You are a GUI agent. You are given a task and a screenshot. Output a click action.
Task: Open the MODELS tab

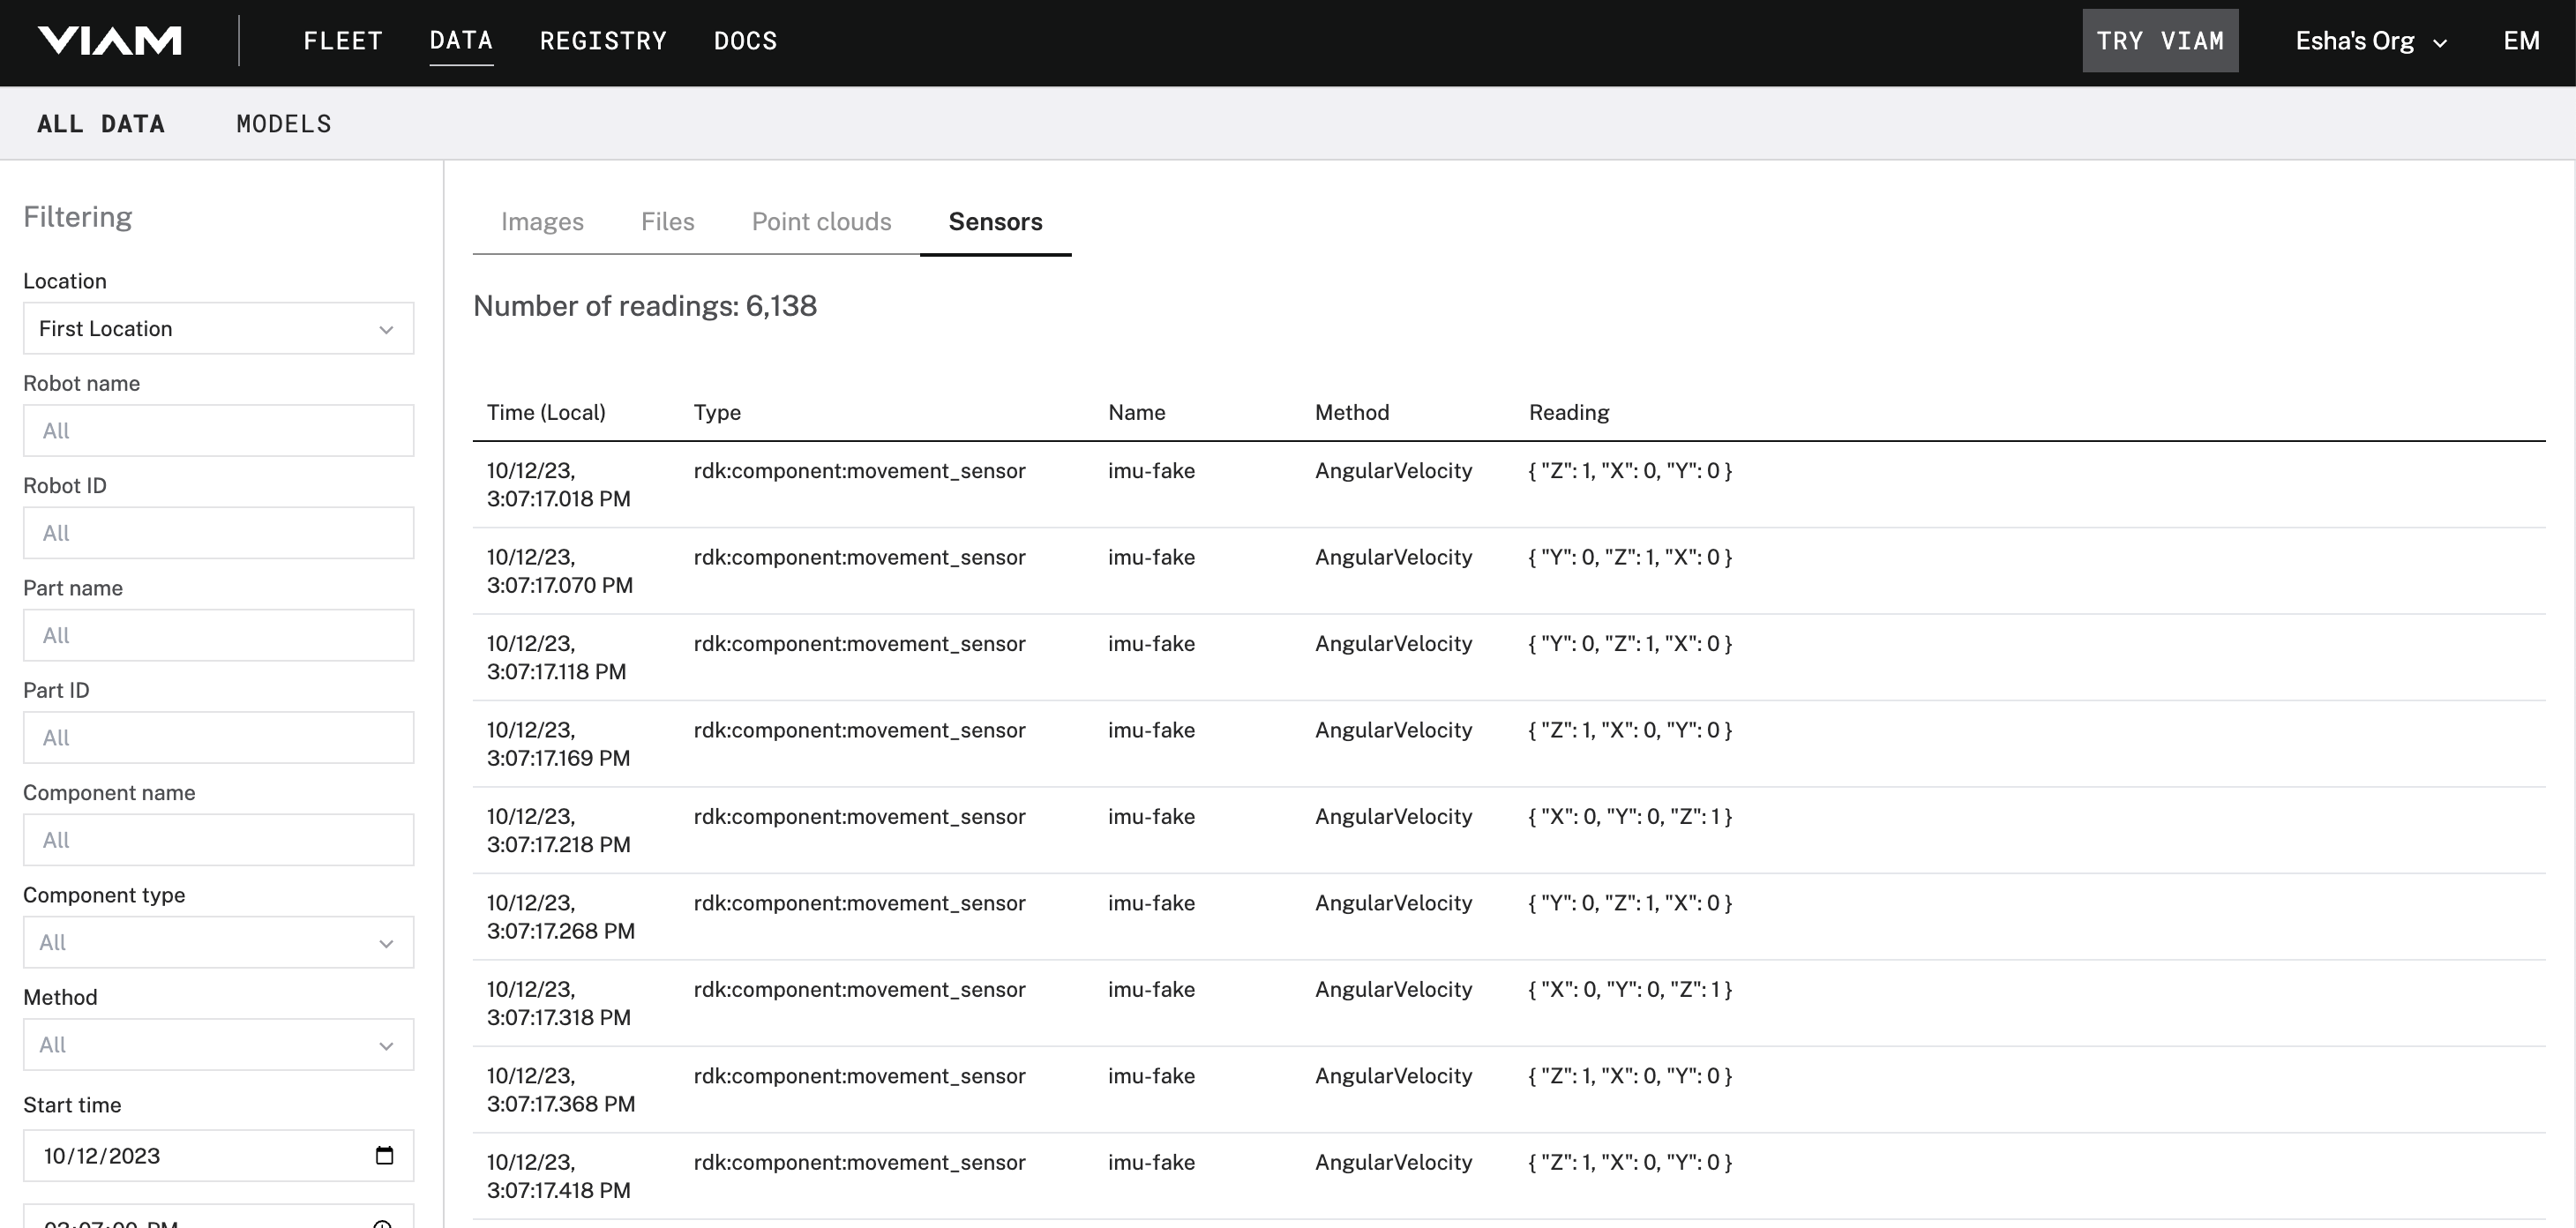point(283,123)
